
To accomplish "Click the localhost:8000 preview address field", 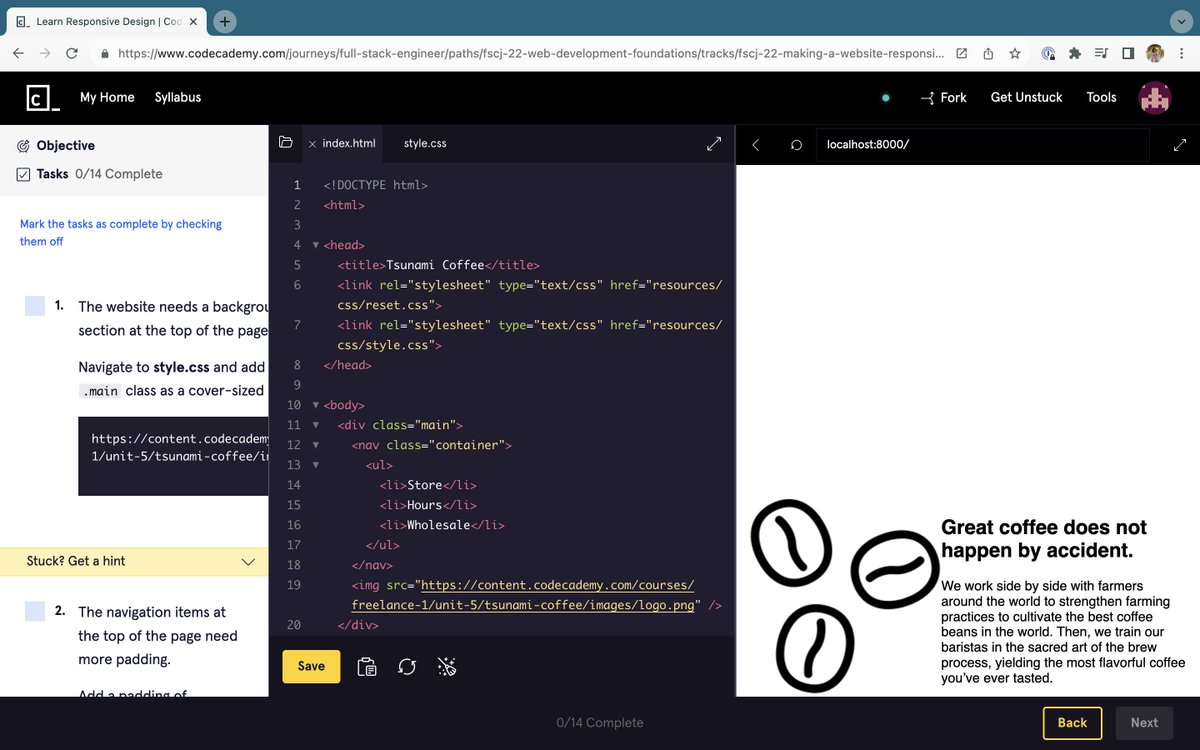I will [982, 145].
